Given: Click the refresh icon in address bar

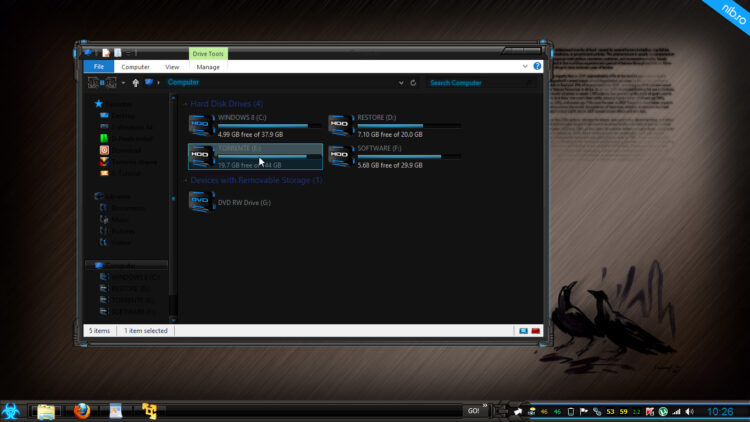Looking at the screenshot, I should pyautogui.click(x=413, y=82).
